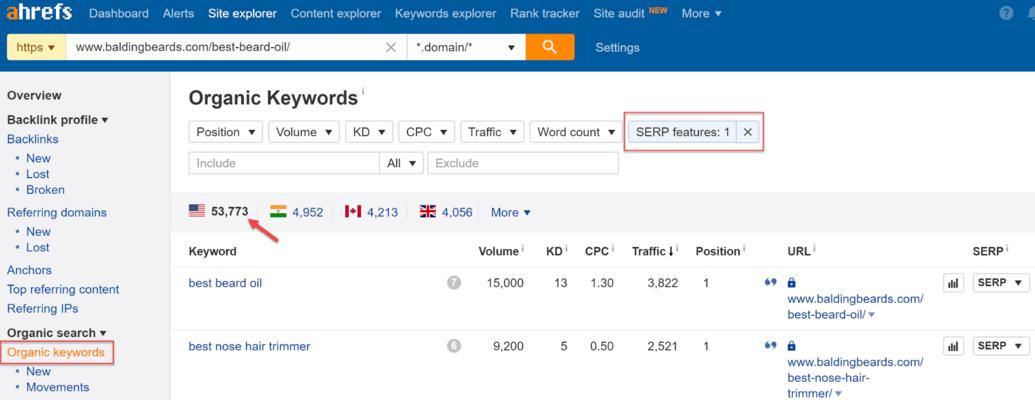Open Rank tracker tab
Screen dimensions: 1035x400
pos(545,13)
